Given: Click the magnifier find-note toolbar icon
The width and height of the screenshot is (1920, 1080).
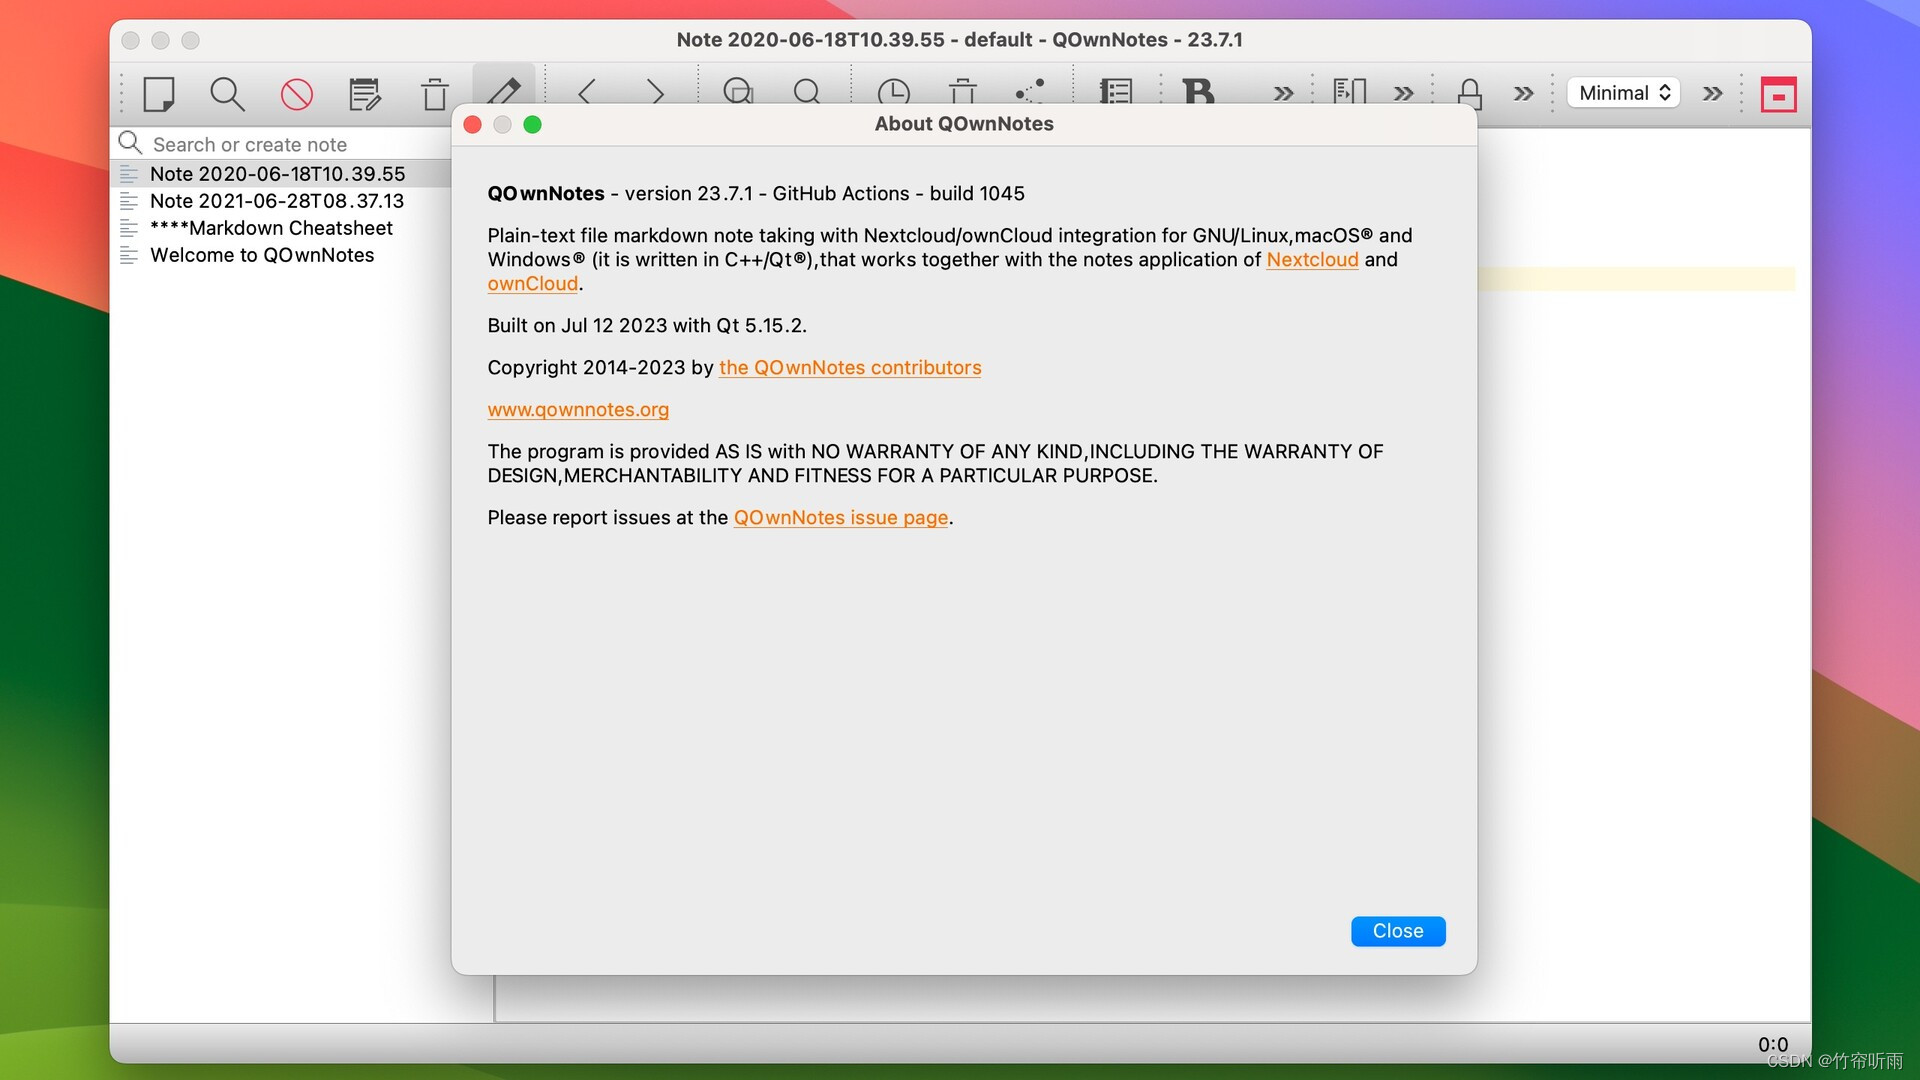Looking at the screenshot, I should coord(227,94).
